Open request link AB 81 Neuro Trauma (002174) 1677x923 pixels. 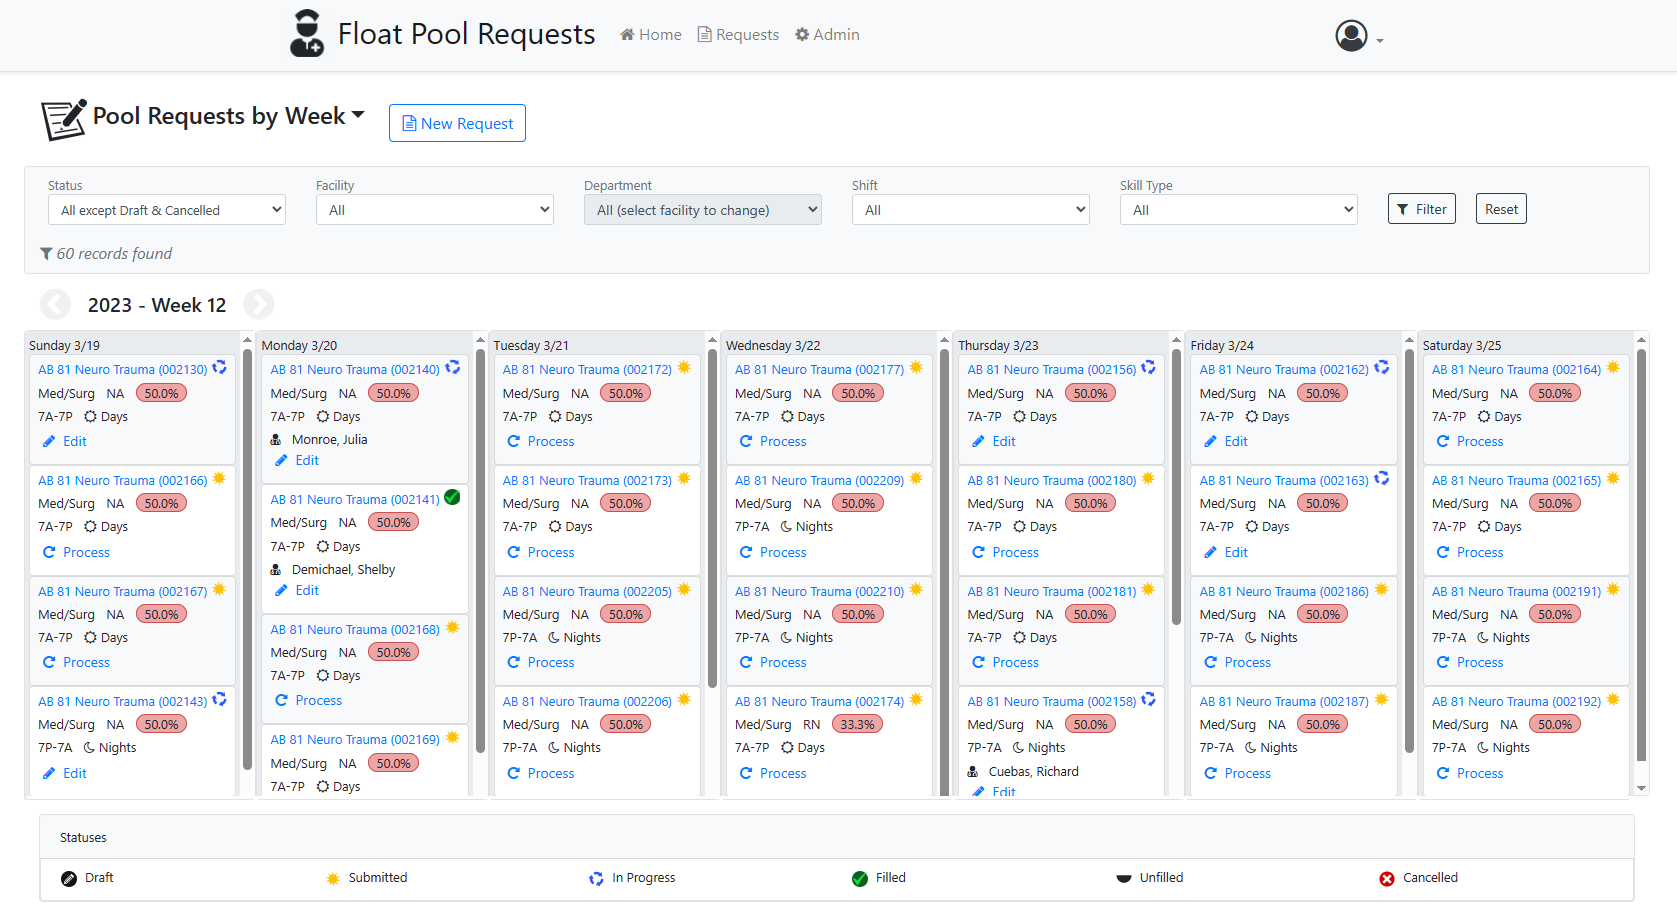click(x=819, y=701)
